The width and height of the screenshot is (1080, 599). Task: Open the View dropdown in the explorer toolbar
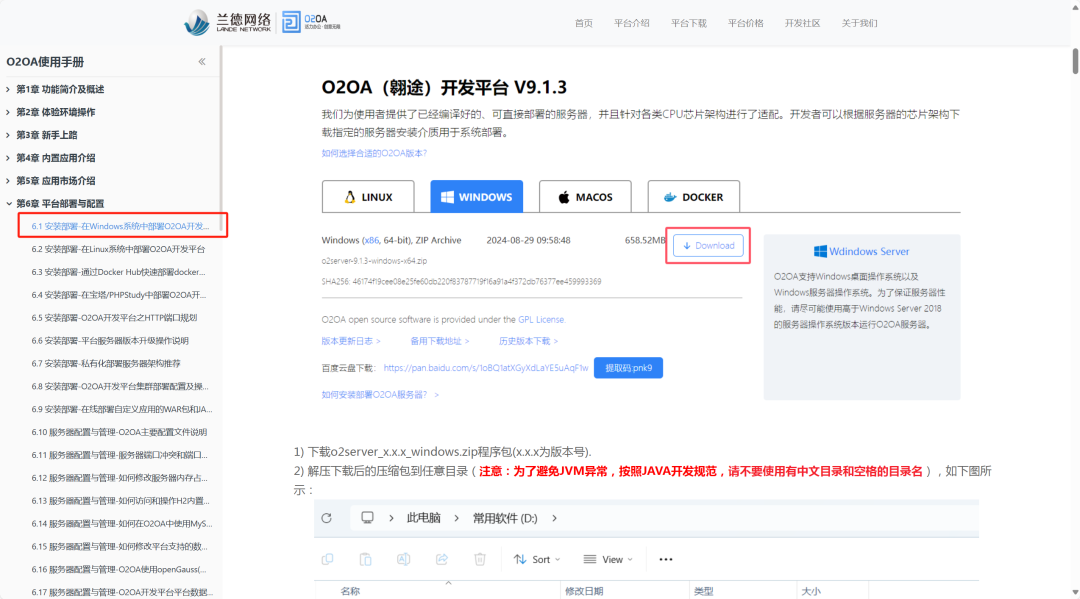click(608, 560)
